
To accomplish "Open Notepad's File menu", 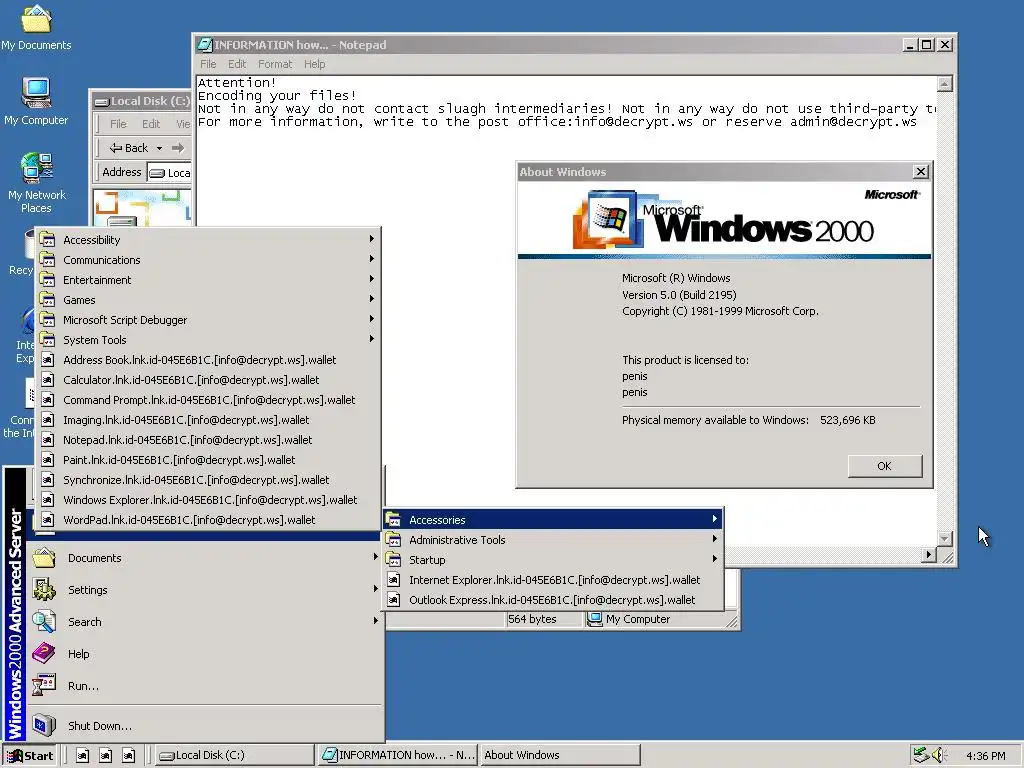I will [208, 64].
